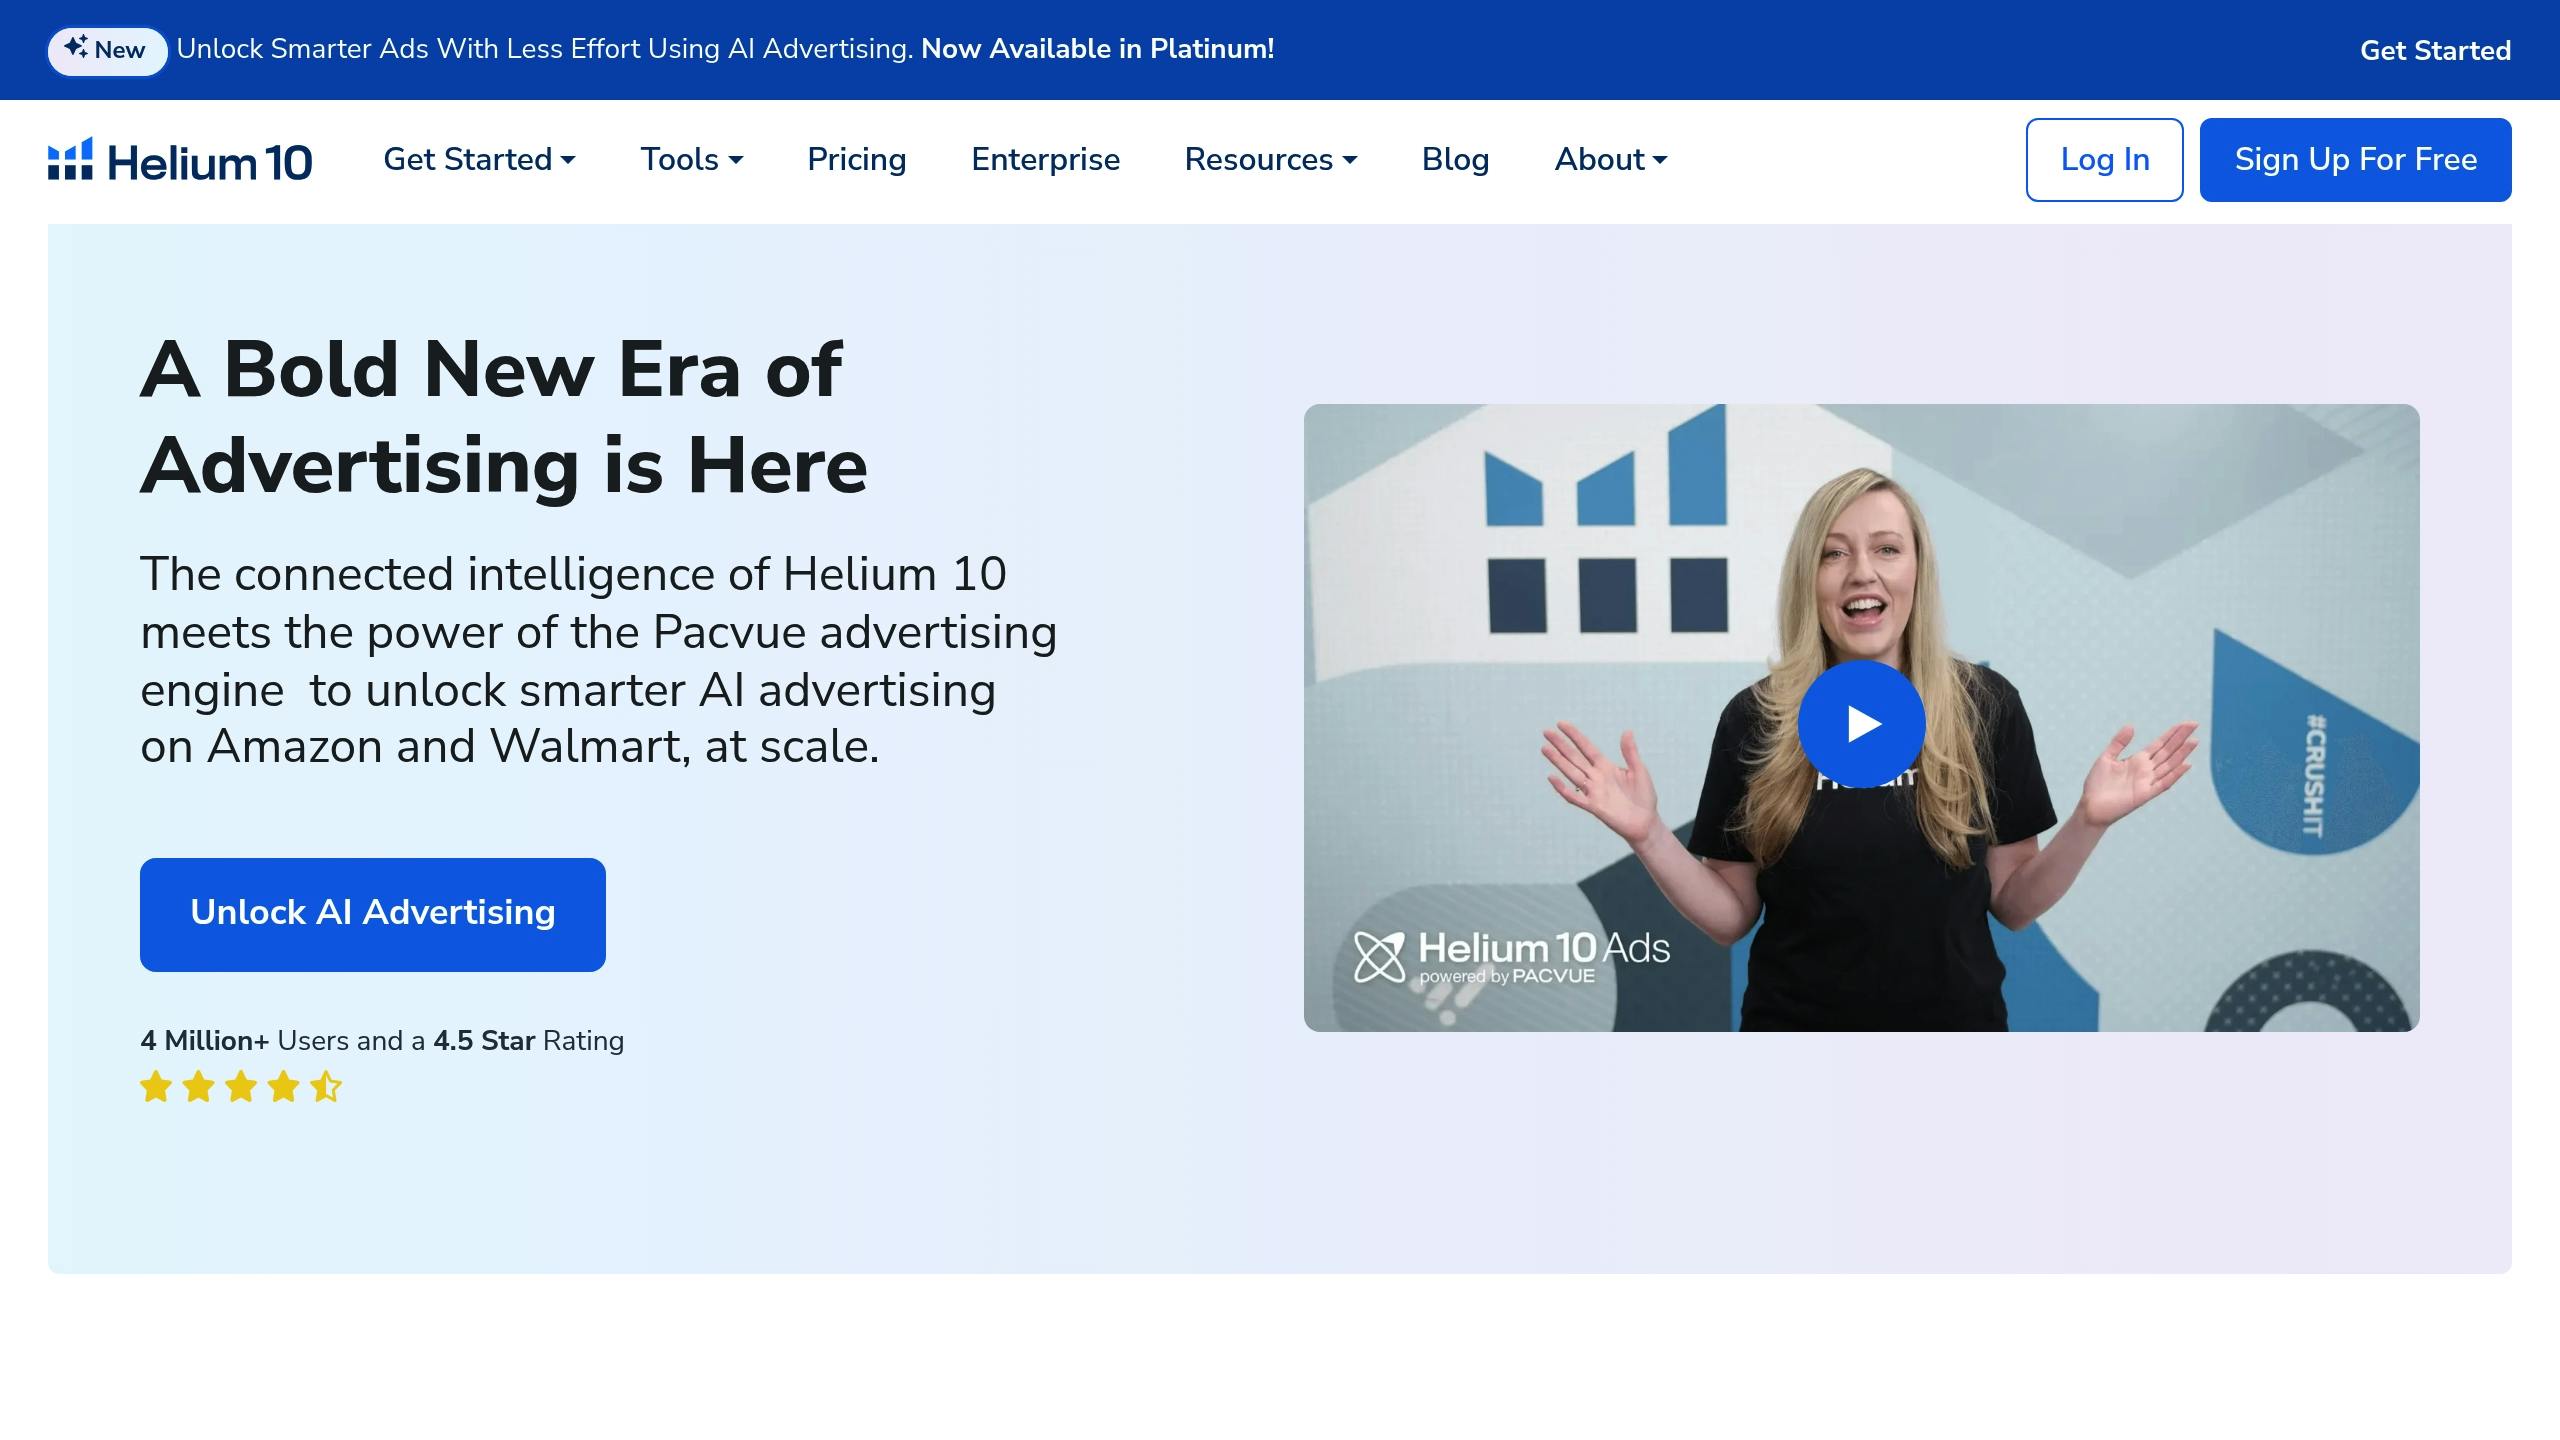Click the first gold rating star

point(156,1086)
